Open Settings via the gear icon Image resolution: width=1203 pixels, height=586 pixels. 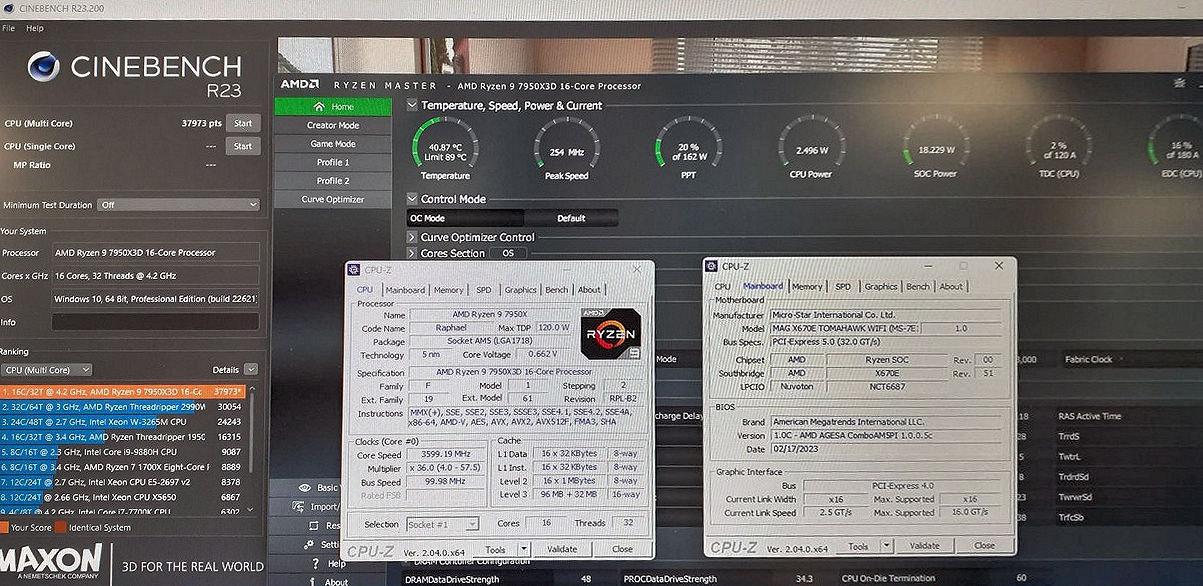[309, 545]
